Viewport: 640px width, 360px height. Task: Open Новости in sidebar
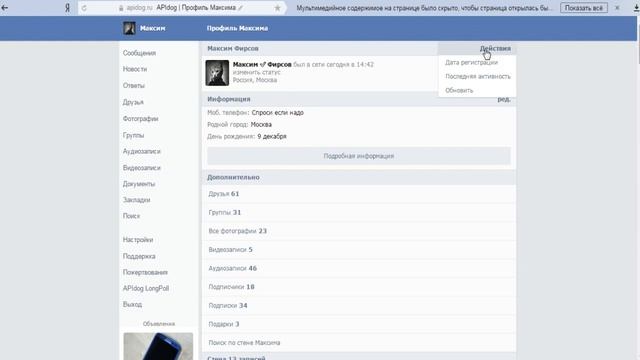tap(135, 69)
